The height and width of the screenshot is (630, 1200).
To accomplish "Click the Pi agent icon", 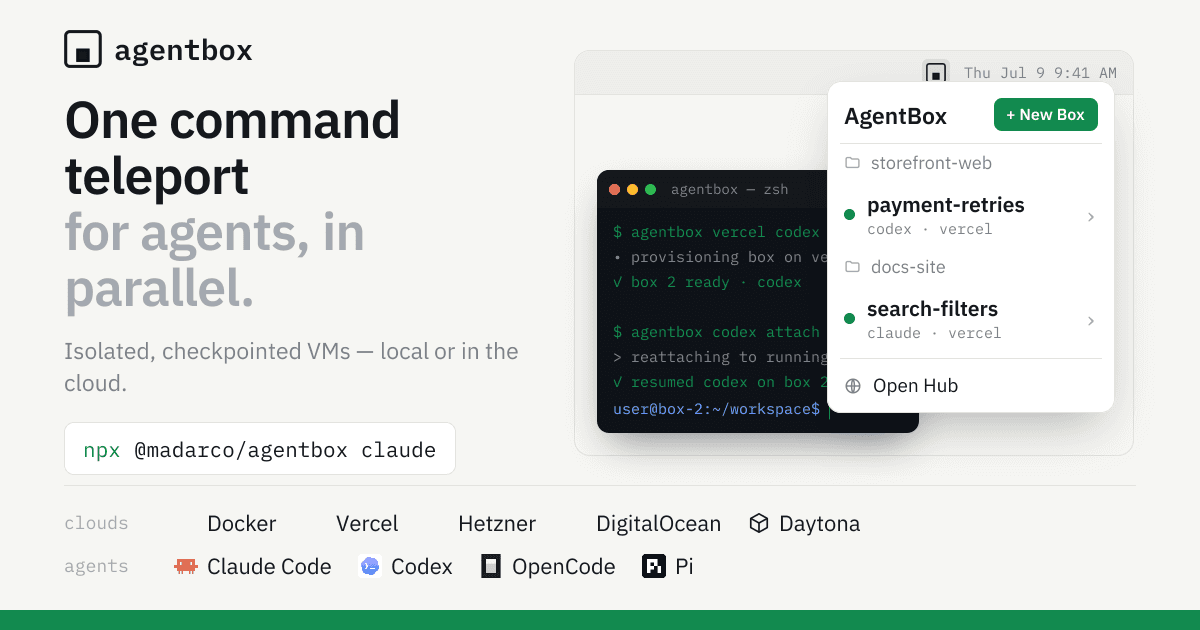I will coord(654,566).
